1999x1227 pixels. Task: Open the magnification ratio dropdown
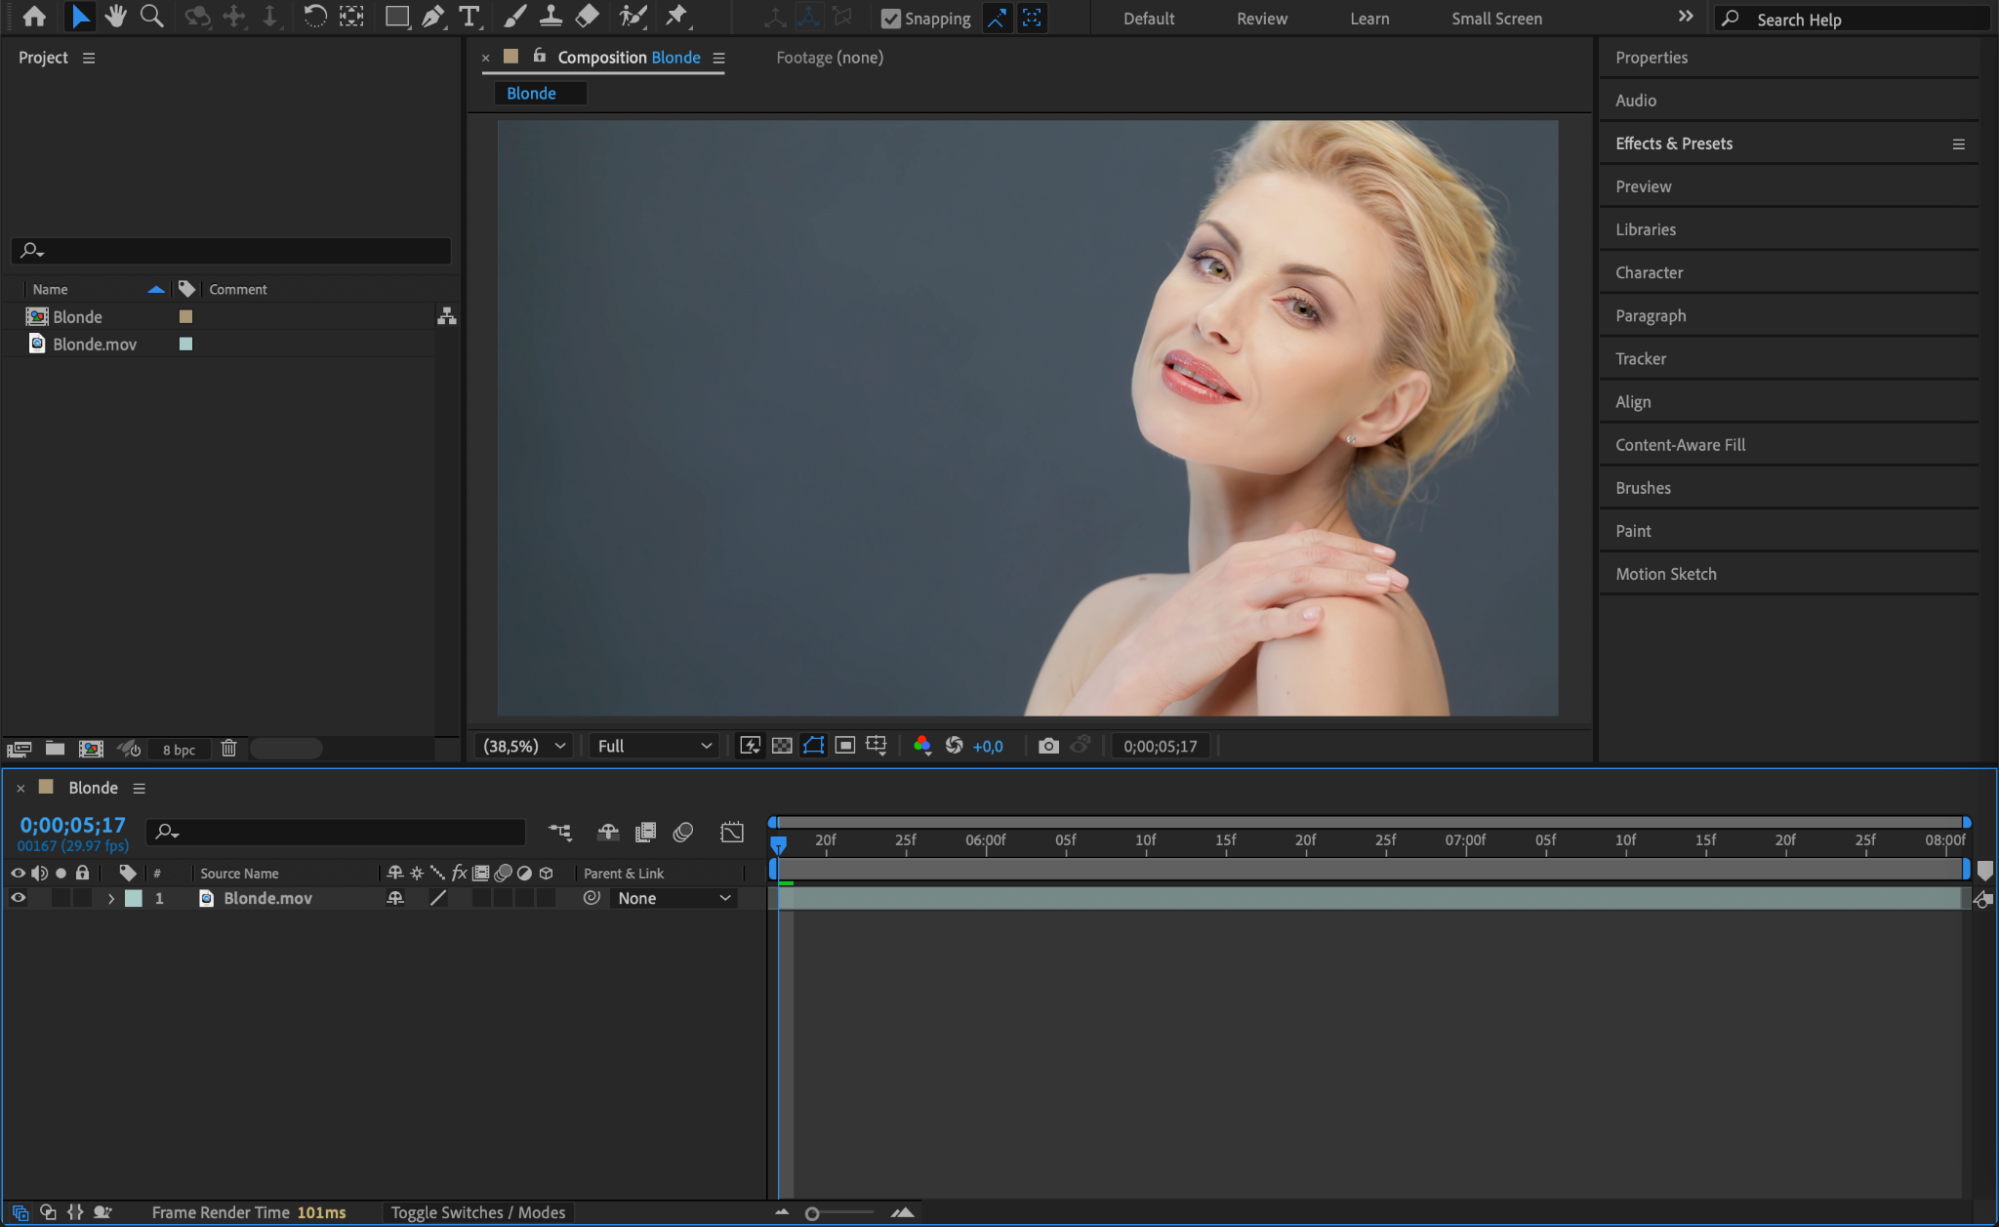[524, 746]
